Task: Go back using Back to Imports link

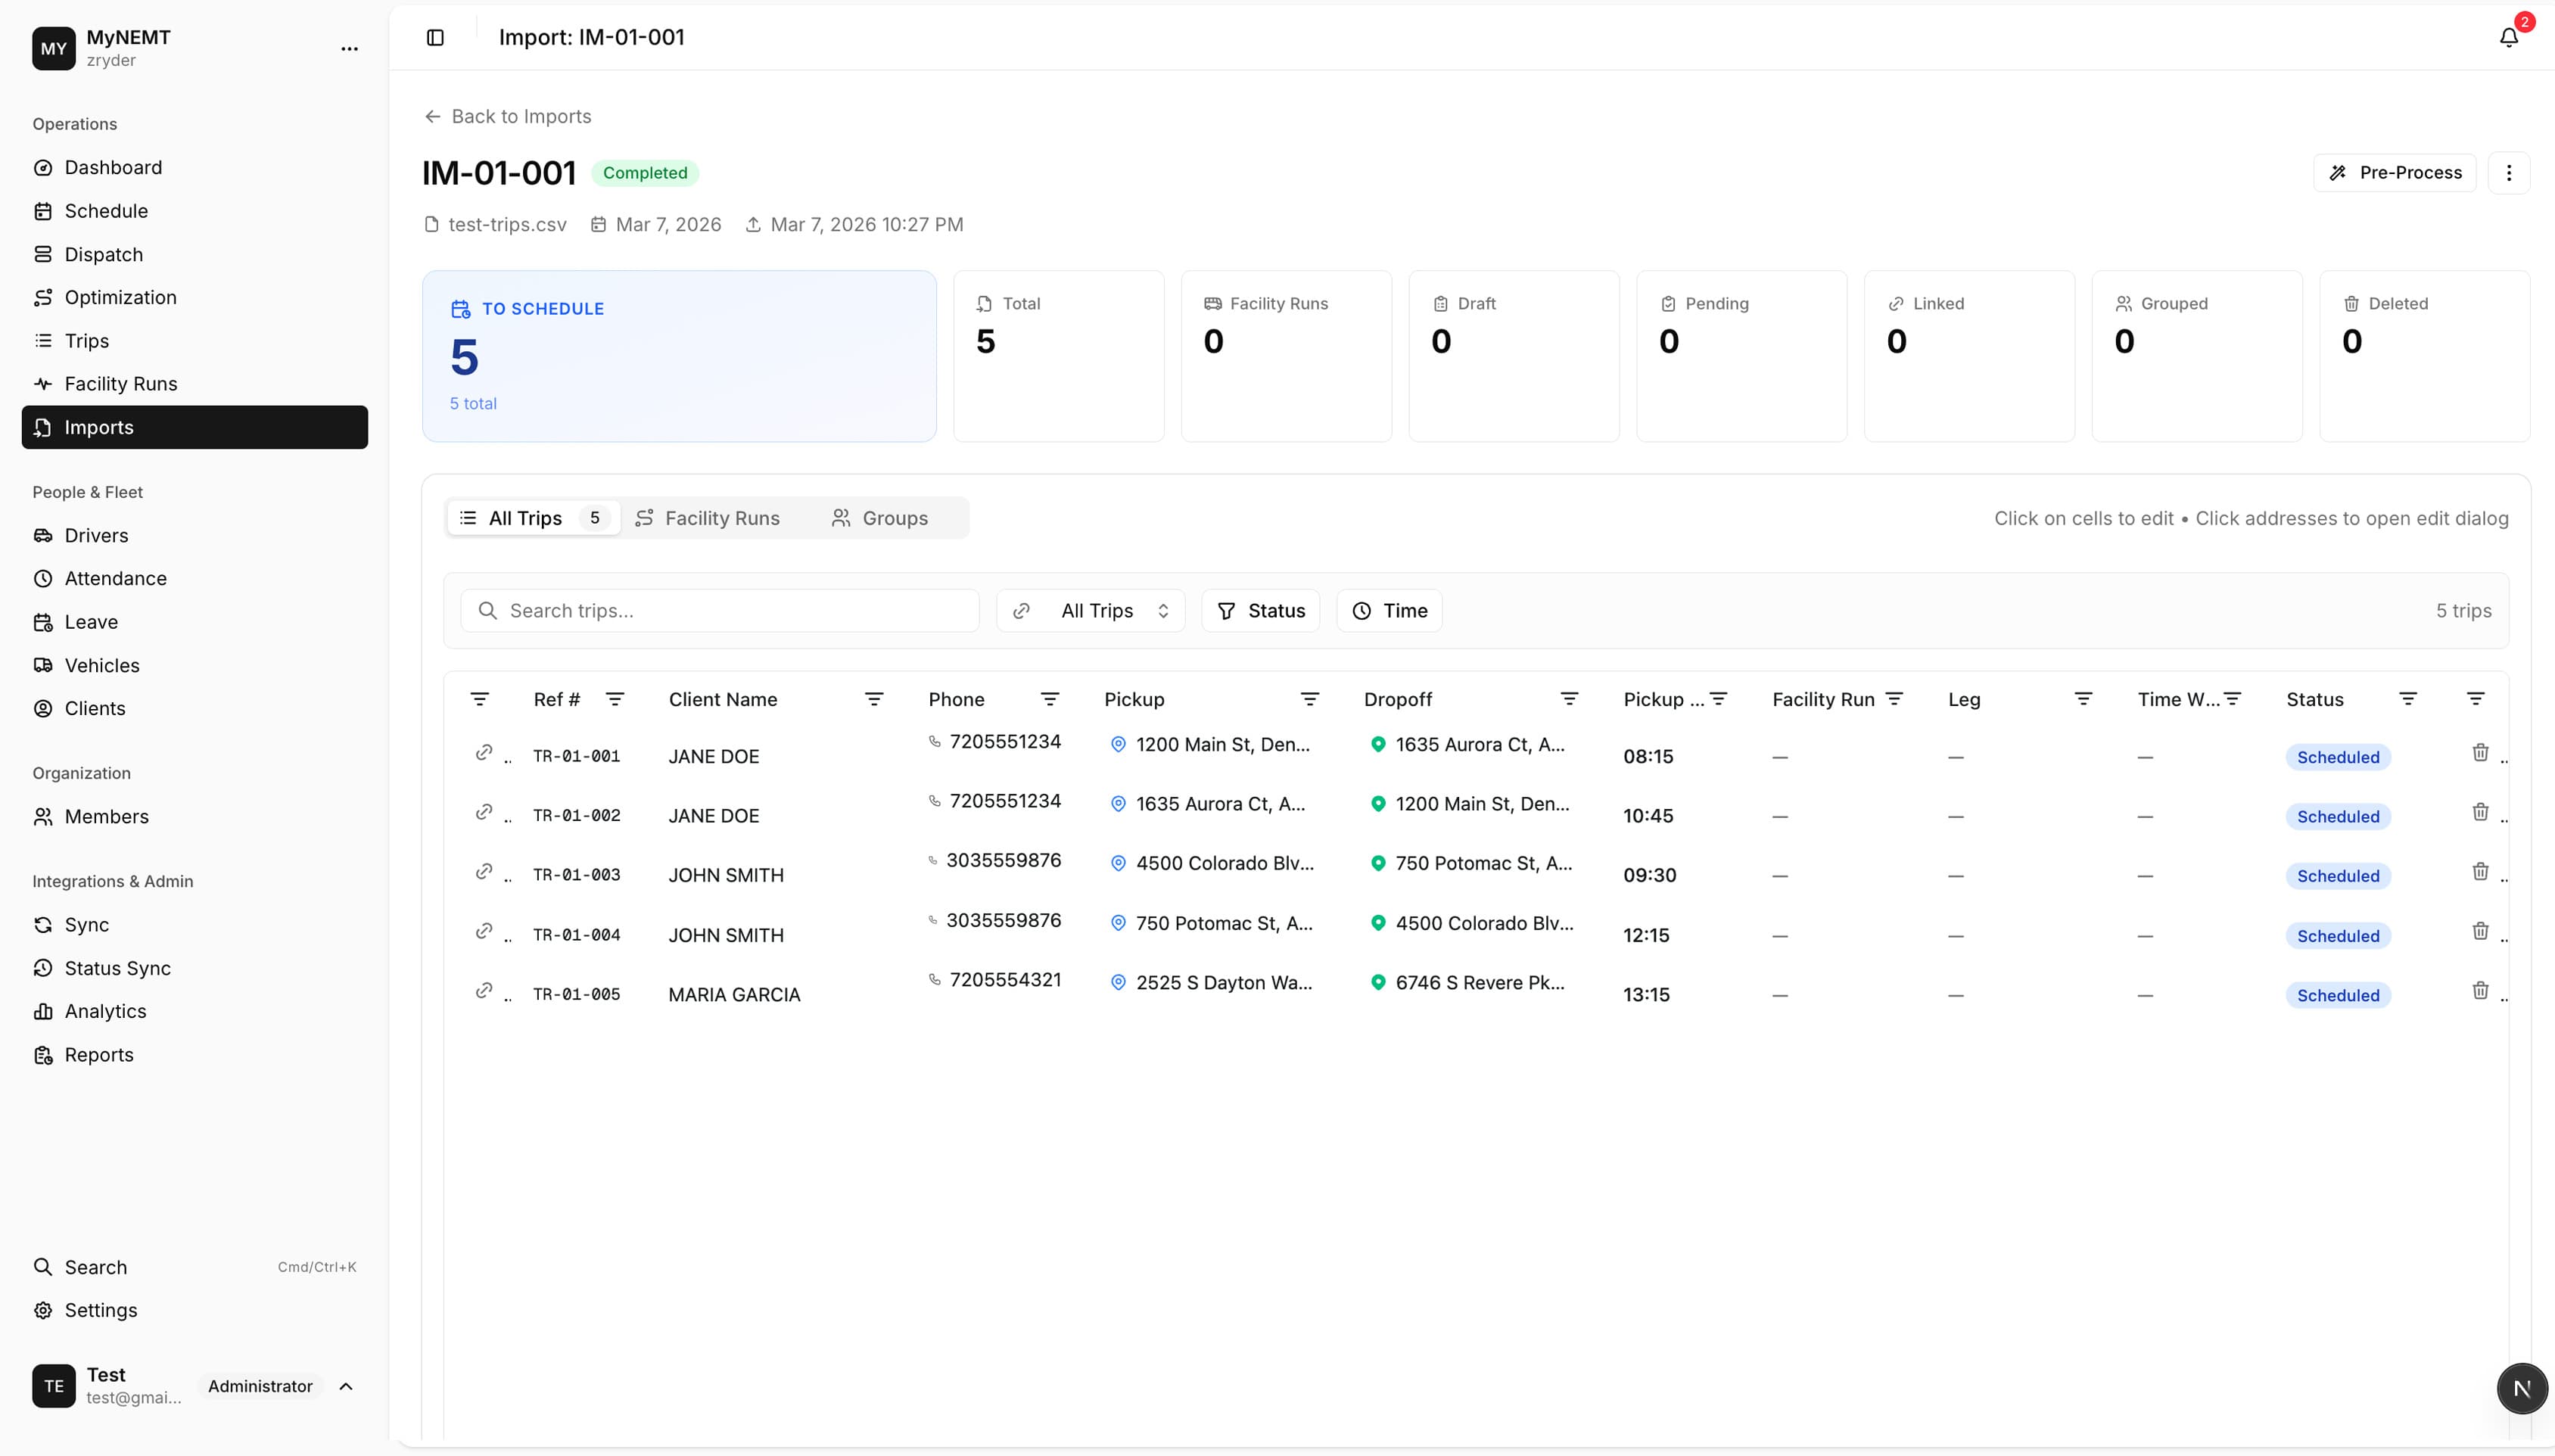Action: 507,116
